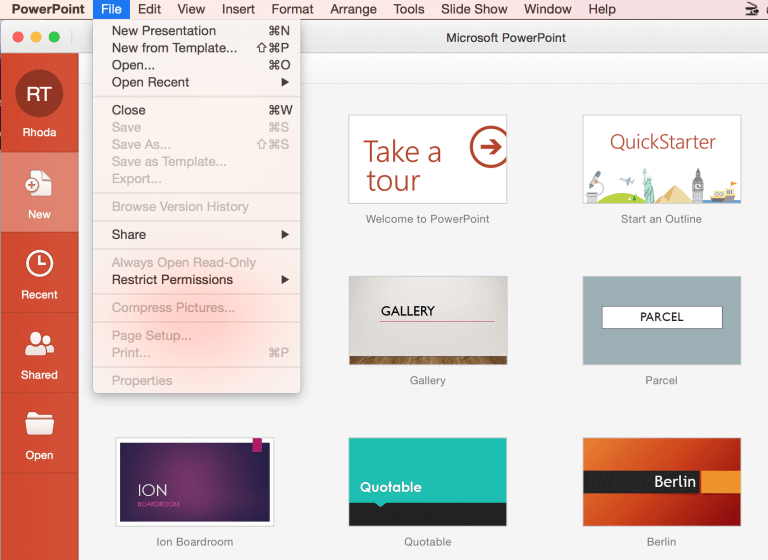Select Close from the File menu
This screenshot has width=768, height=560.
coord(196,110)
